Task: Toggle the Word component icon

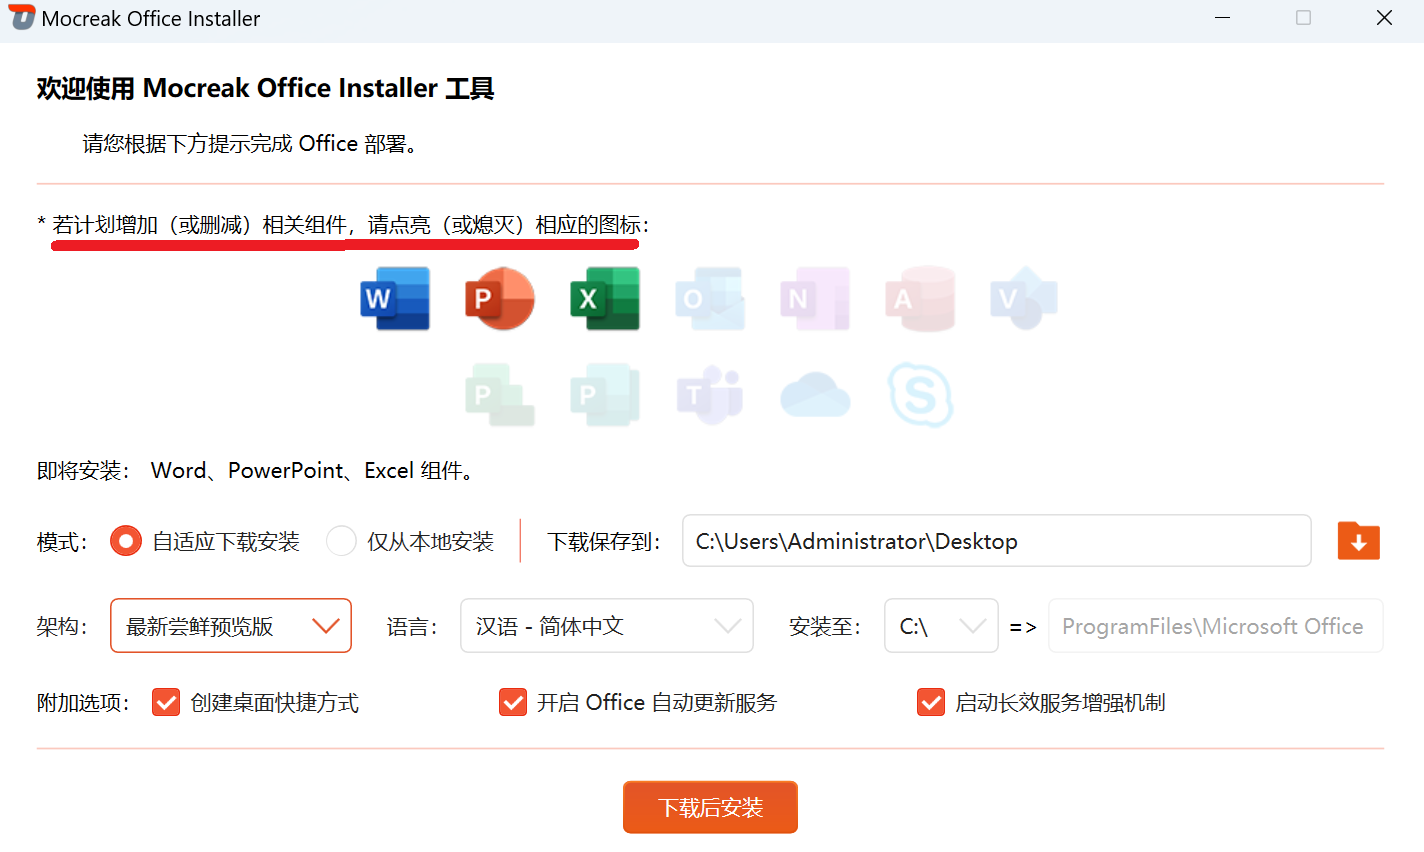Action: (395, 298)
